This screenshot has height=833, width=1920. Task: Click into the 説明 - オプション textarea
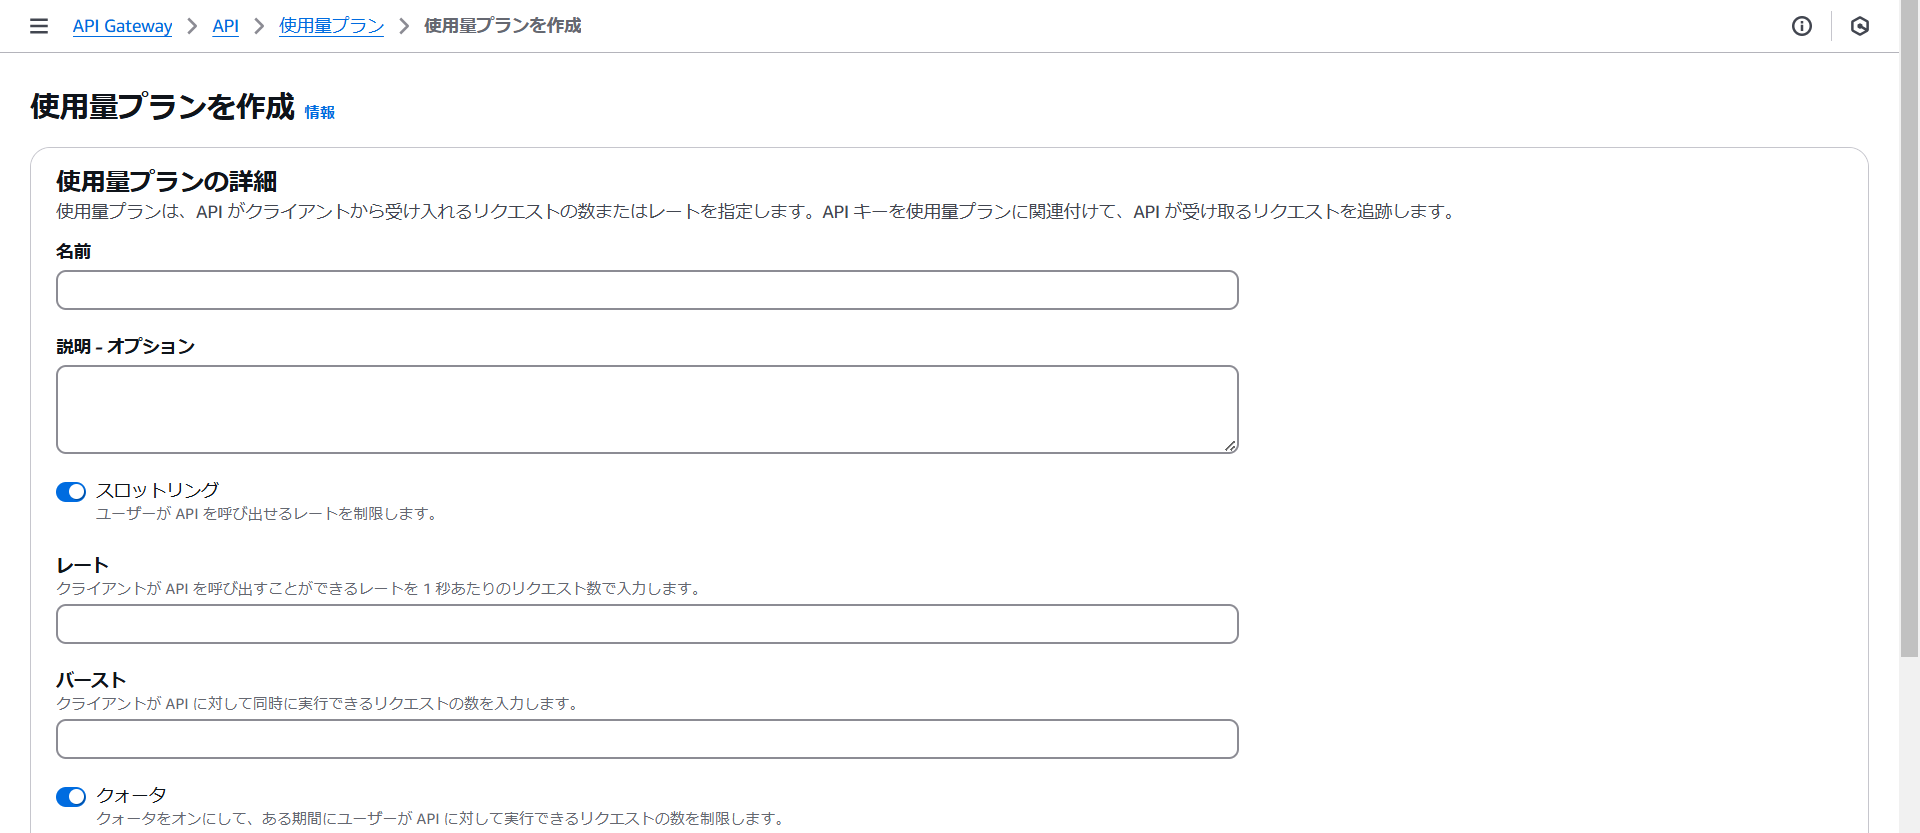coord(647,409)
